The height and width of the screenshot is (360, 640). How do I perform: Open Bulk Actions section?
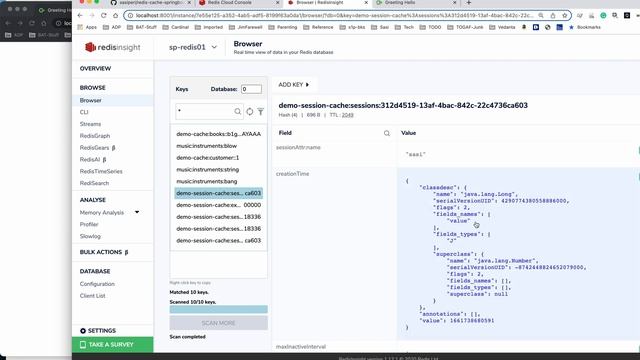tap(104, 252)
